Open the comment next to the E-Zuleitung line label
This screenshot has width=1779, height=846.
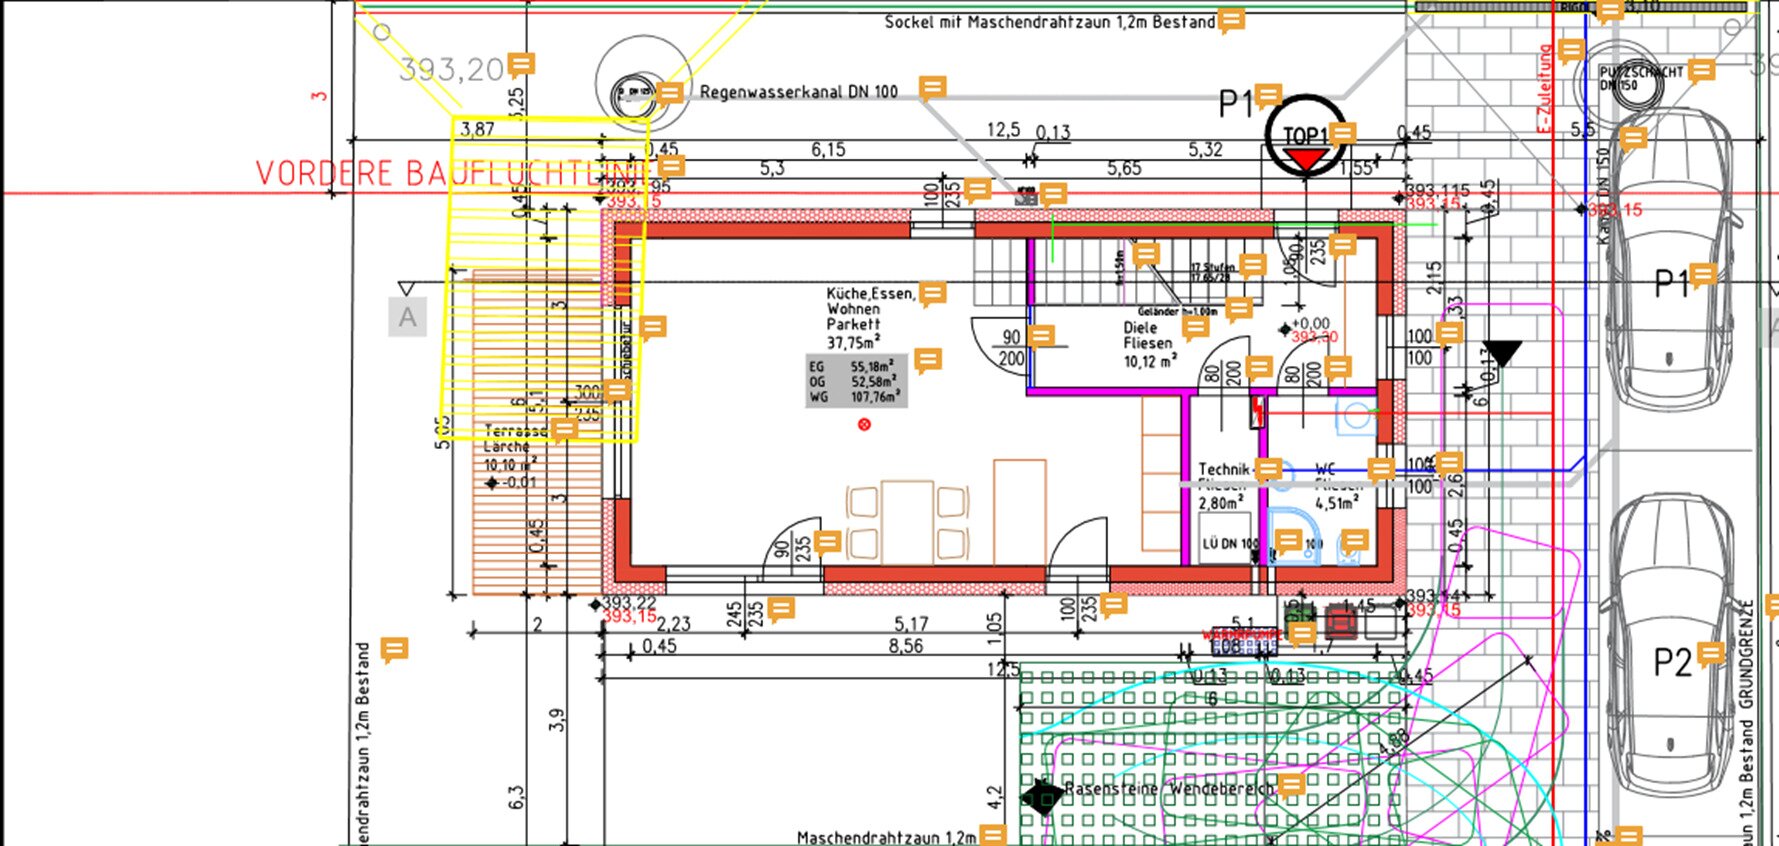point(1571,50)
